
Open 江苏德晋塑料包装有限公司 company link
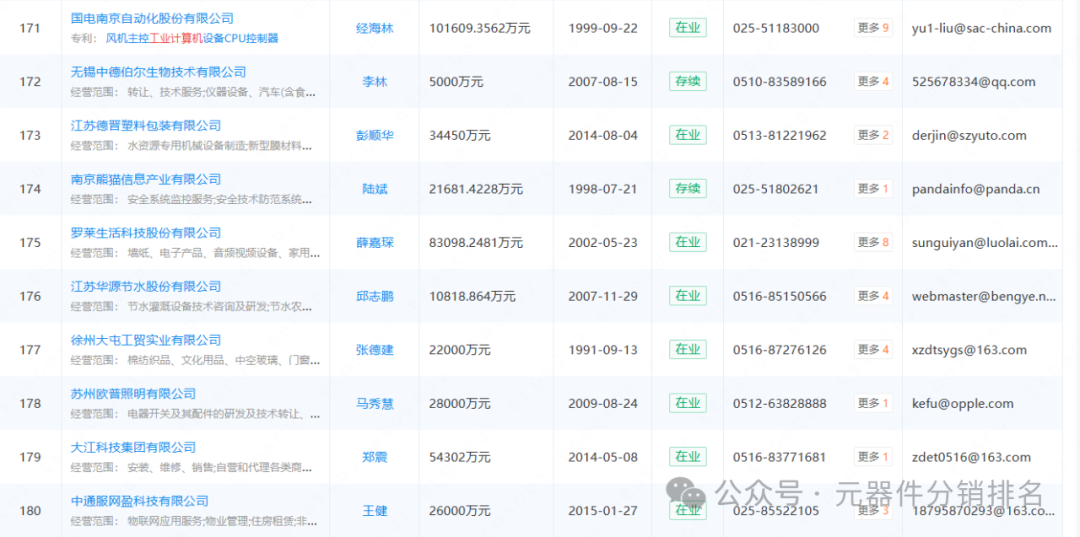[x=146, y=126]
